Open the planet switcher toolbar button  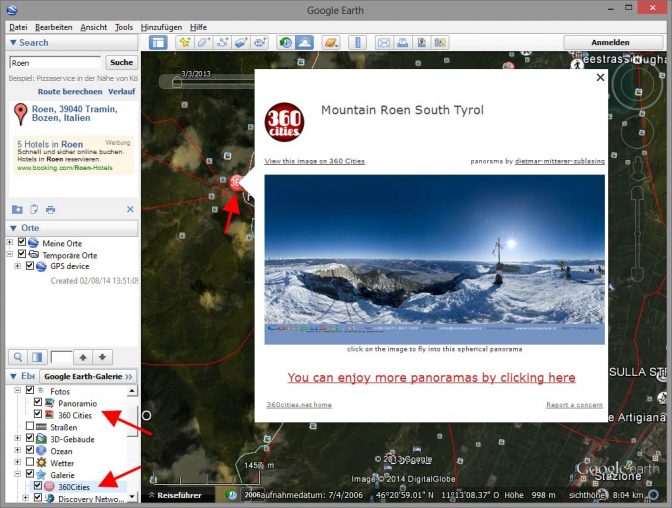(331, 42)
